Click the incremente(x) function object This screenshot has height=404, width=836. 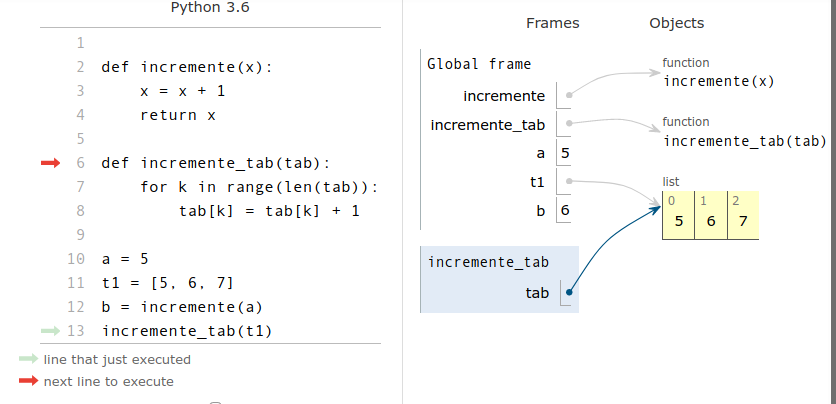coord(718,81)
